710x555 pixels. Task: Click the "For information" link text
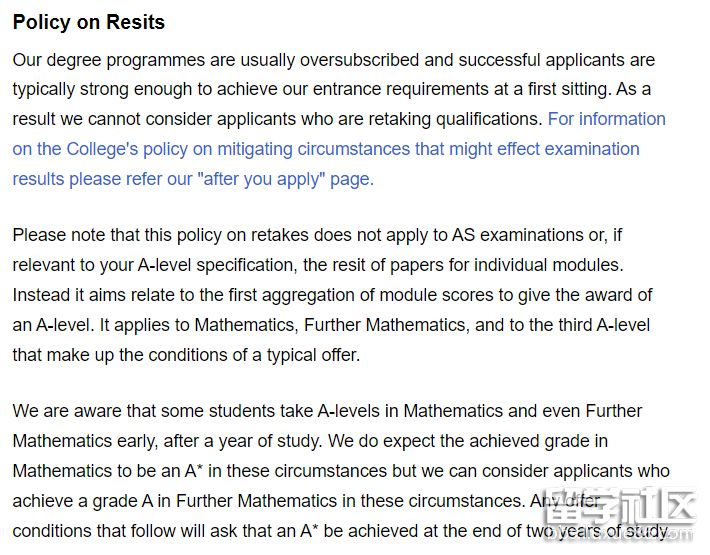tap(606, 119)
